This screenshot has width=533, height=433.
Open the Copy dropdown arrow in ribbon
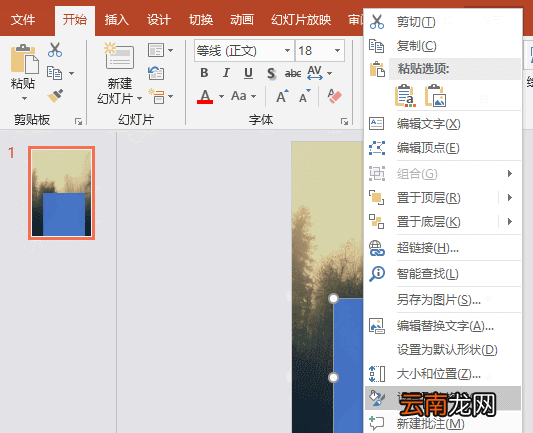coord(71,73)
